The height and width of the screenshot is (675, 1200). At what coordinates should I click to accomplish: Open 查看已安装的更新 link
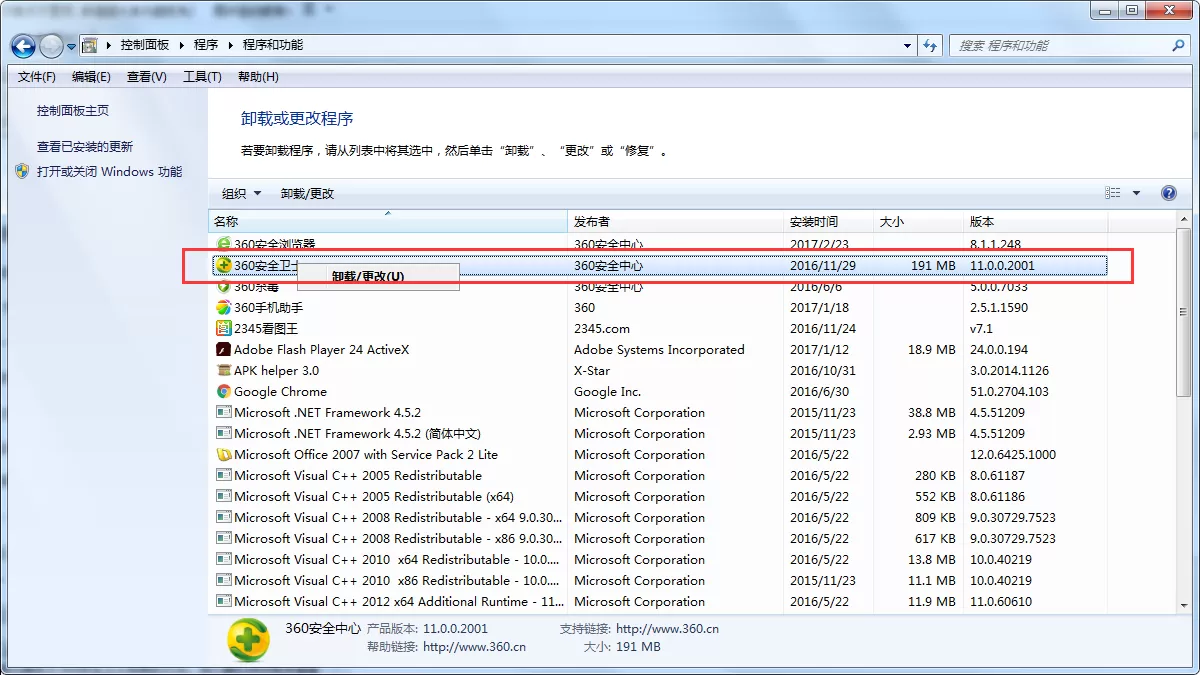click(85, 146)
